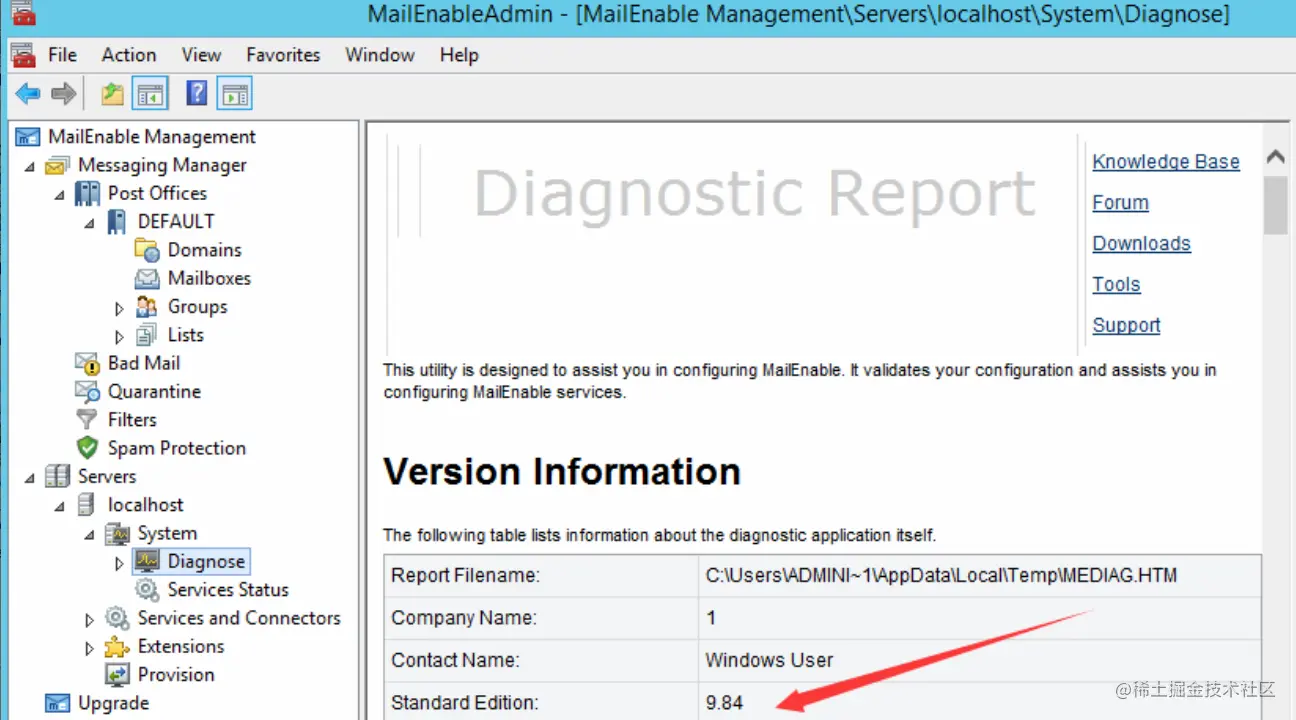
Task: Select the Mailboxes tree label
Action: coord(209,278)
